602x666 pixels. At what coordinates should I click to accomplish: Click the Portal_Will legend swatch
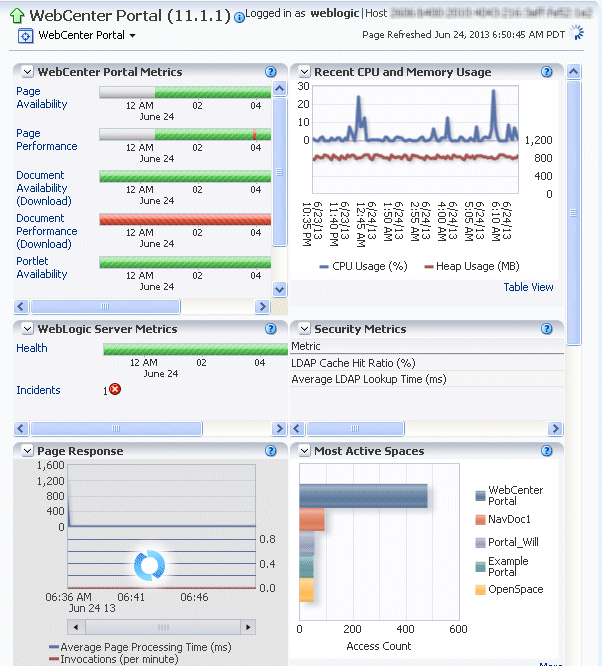pos(480,542)
